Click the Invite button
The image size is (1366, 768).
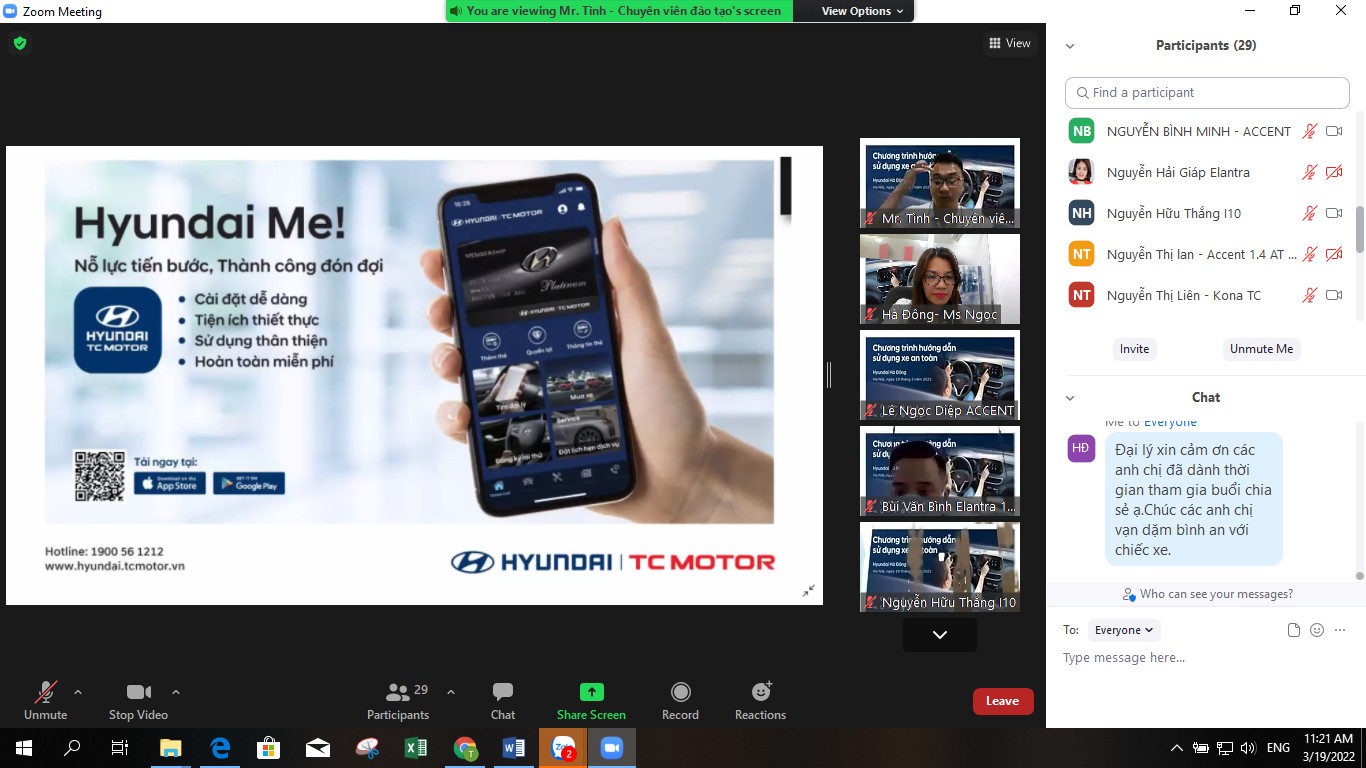1134,349
